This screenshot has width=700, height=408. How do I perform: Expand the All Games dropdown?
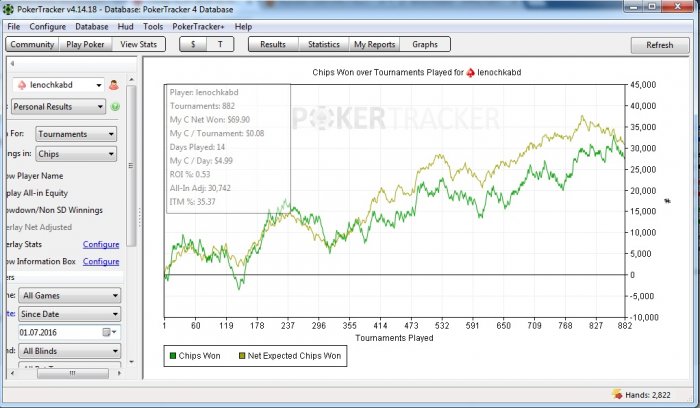pyautogui.click(x=70, y=296)
